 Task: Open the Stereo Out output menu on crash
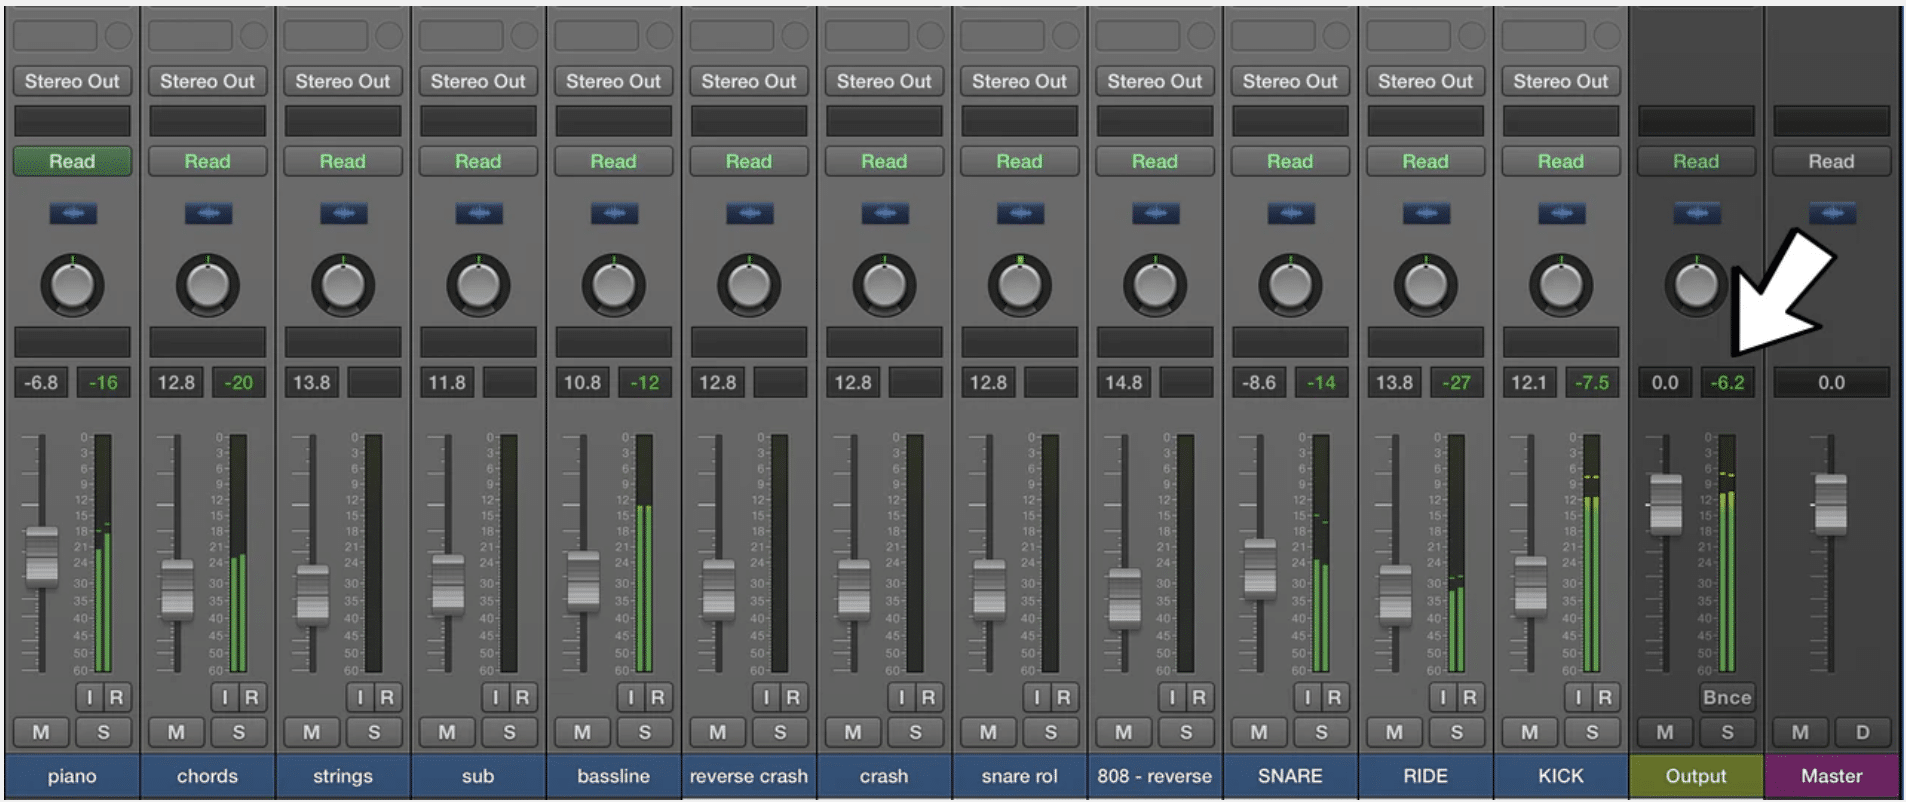884,81
